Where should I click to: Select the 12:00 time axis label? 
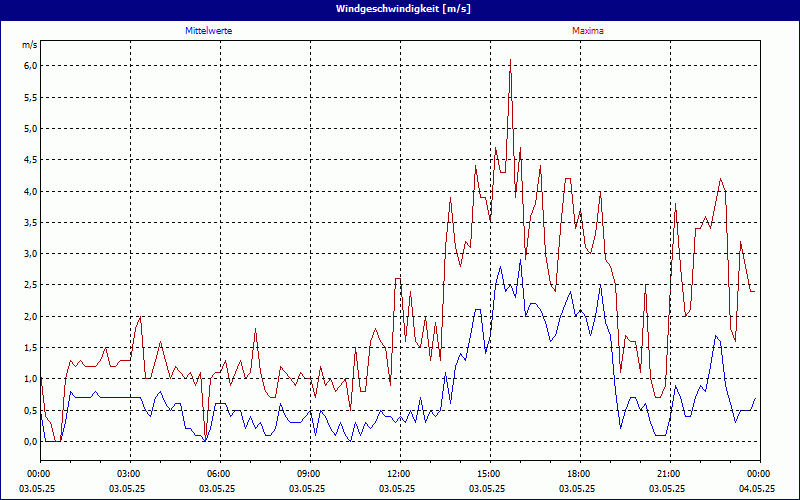click(399, 474)
